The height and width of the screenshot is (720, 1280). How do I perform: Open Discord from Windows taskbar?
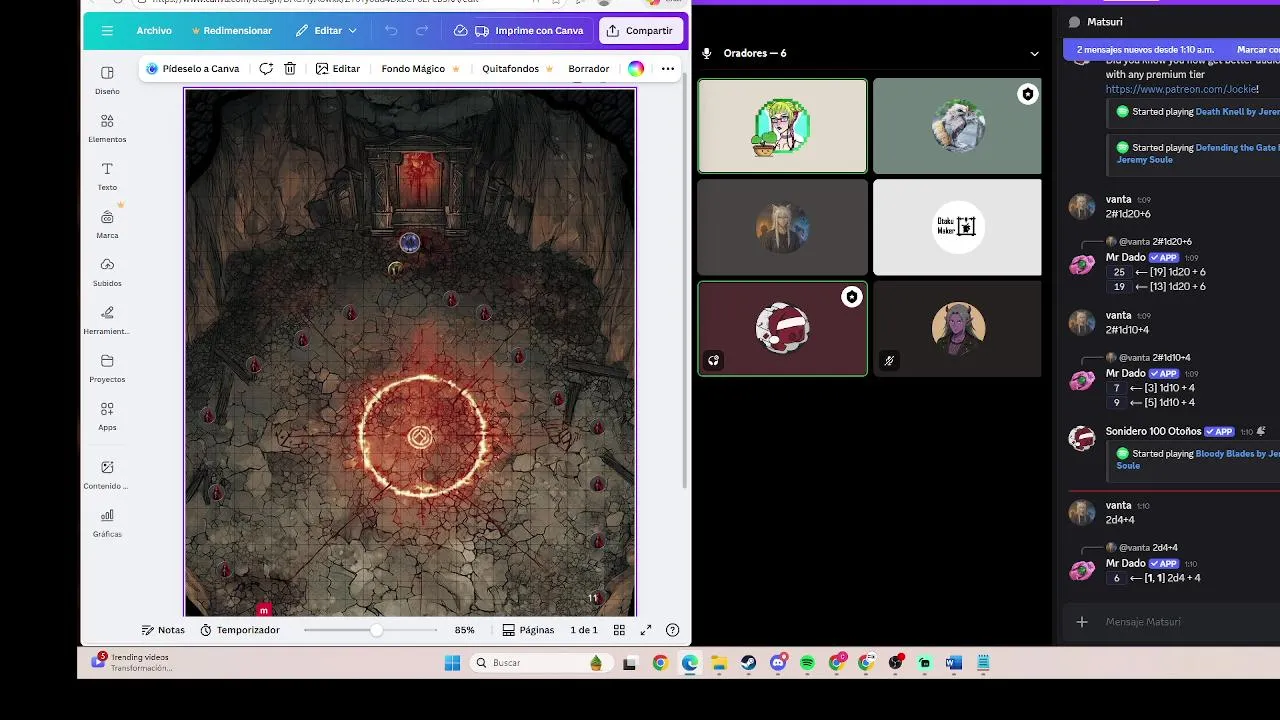(778, 663)
